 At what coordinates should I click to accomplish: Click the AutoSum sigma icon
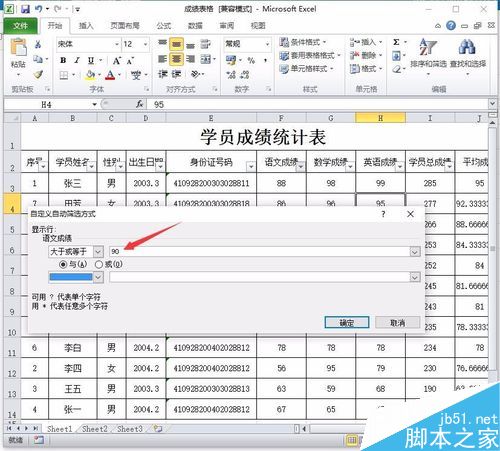click(396, 42)
